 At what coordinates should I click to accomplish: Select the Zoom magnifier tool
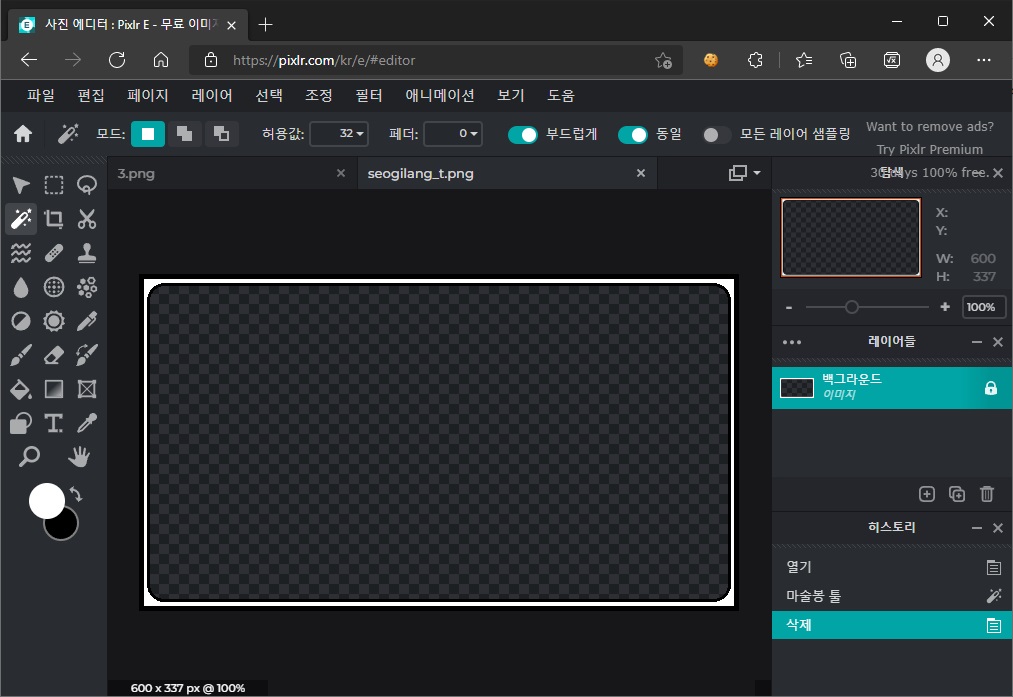pyautogui.click(x=29, y=457)
